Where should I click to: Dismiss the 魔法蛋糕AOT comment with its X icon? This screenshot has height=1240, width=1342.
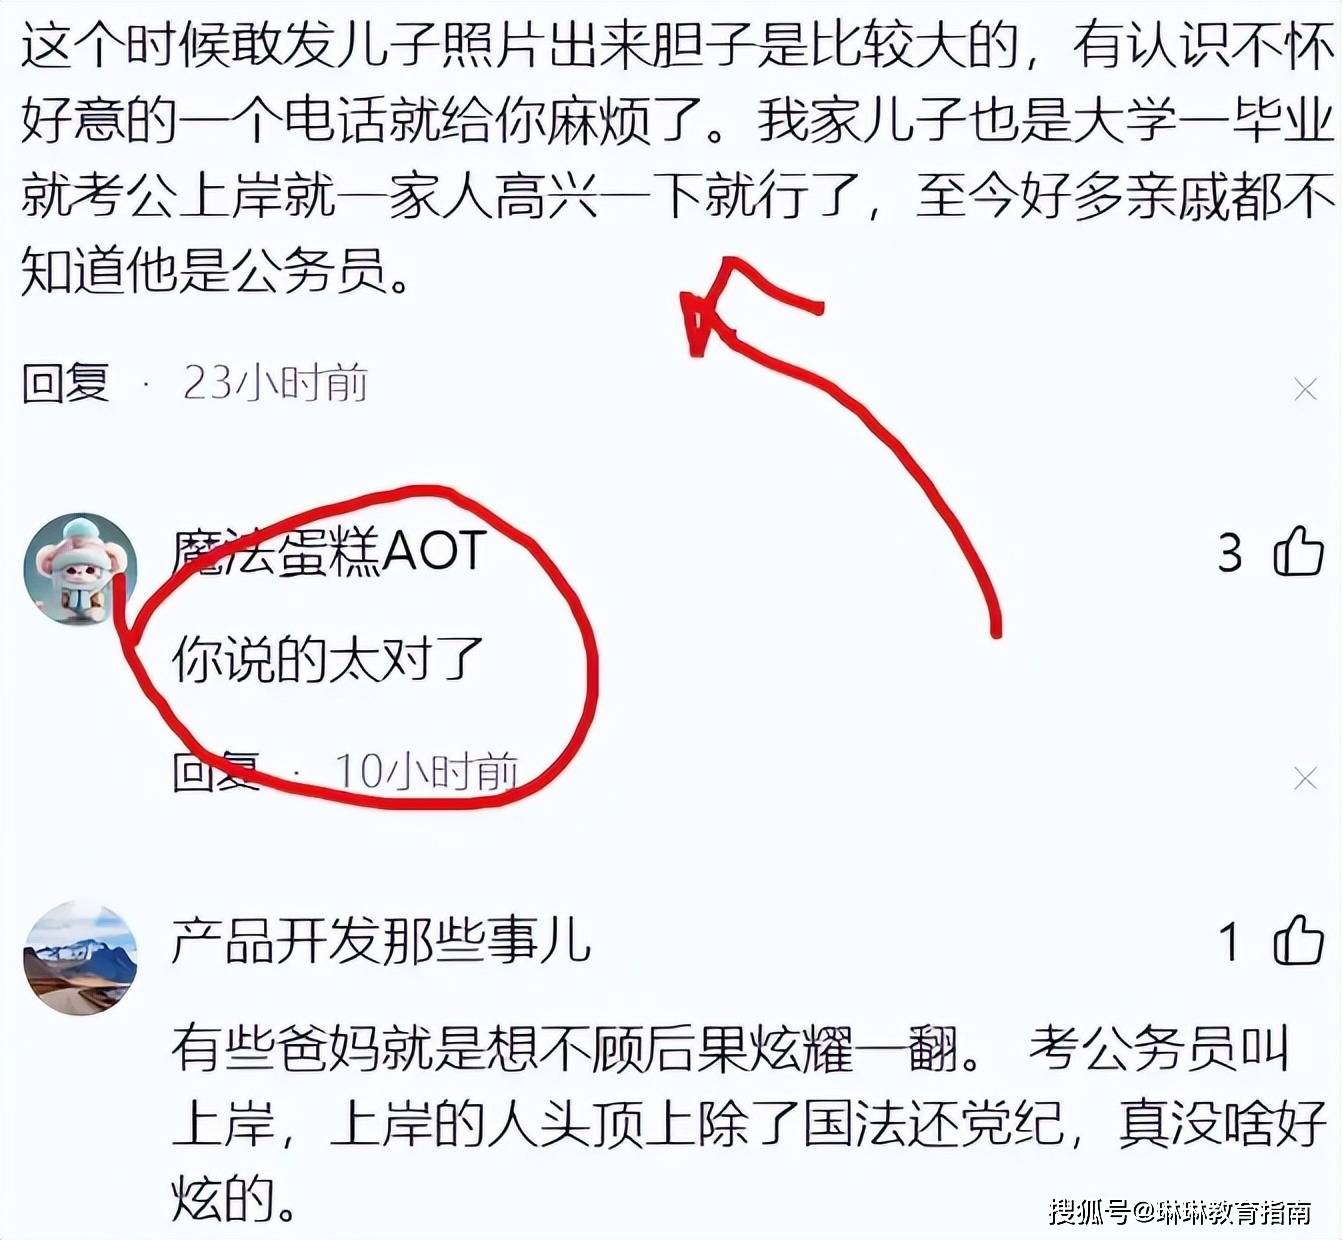(1305, 777)
